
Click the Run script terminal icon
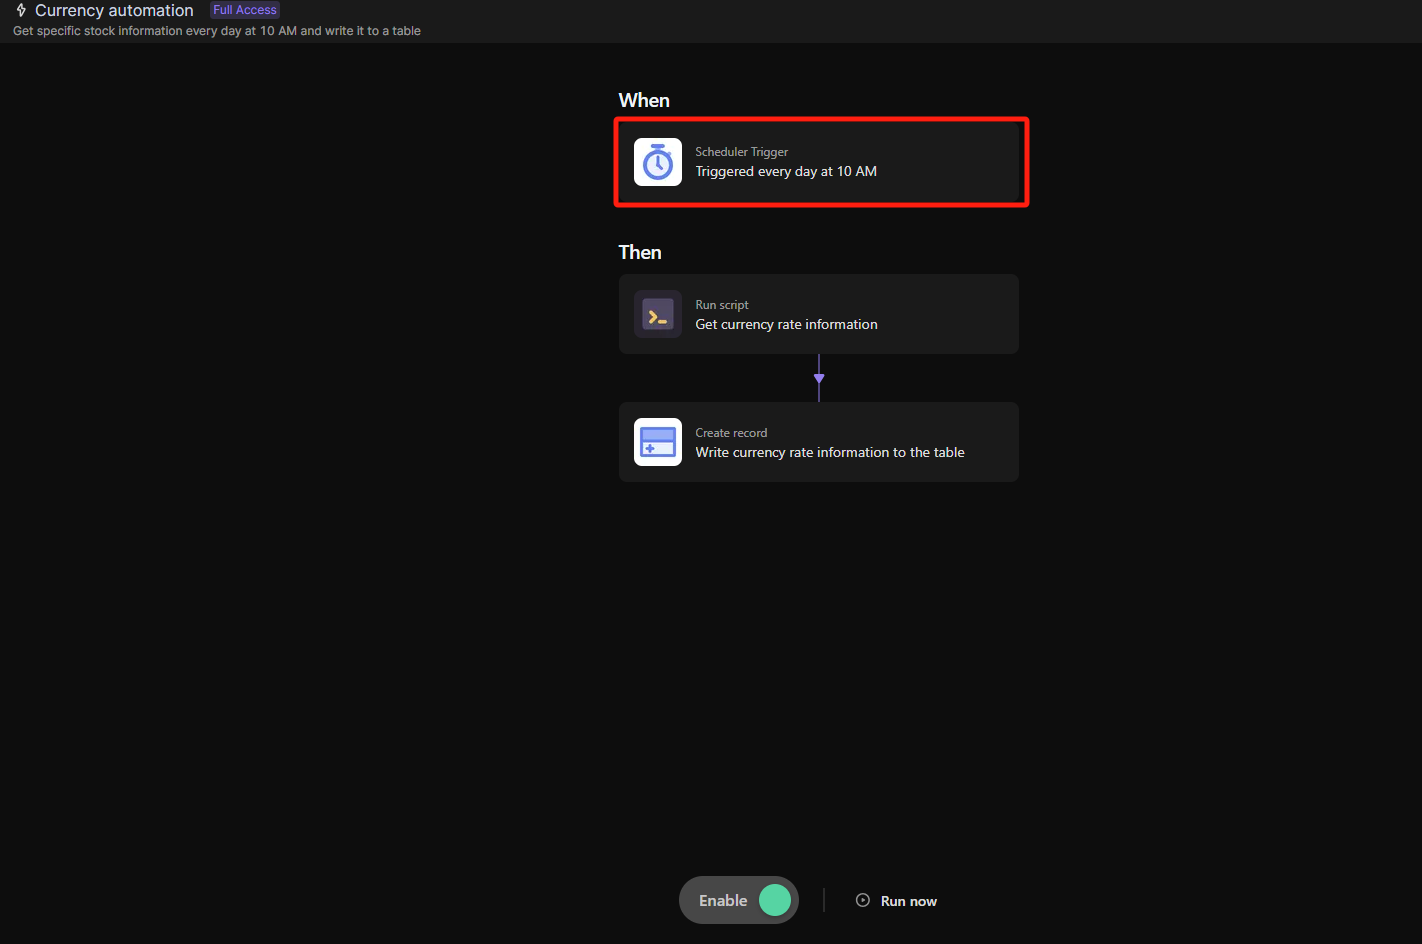coord(658,315)
